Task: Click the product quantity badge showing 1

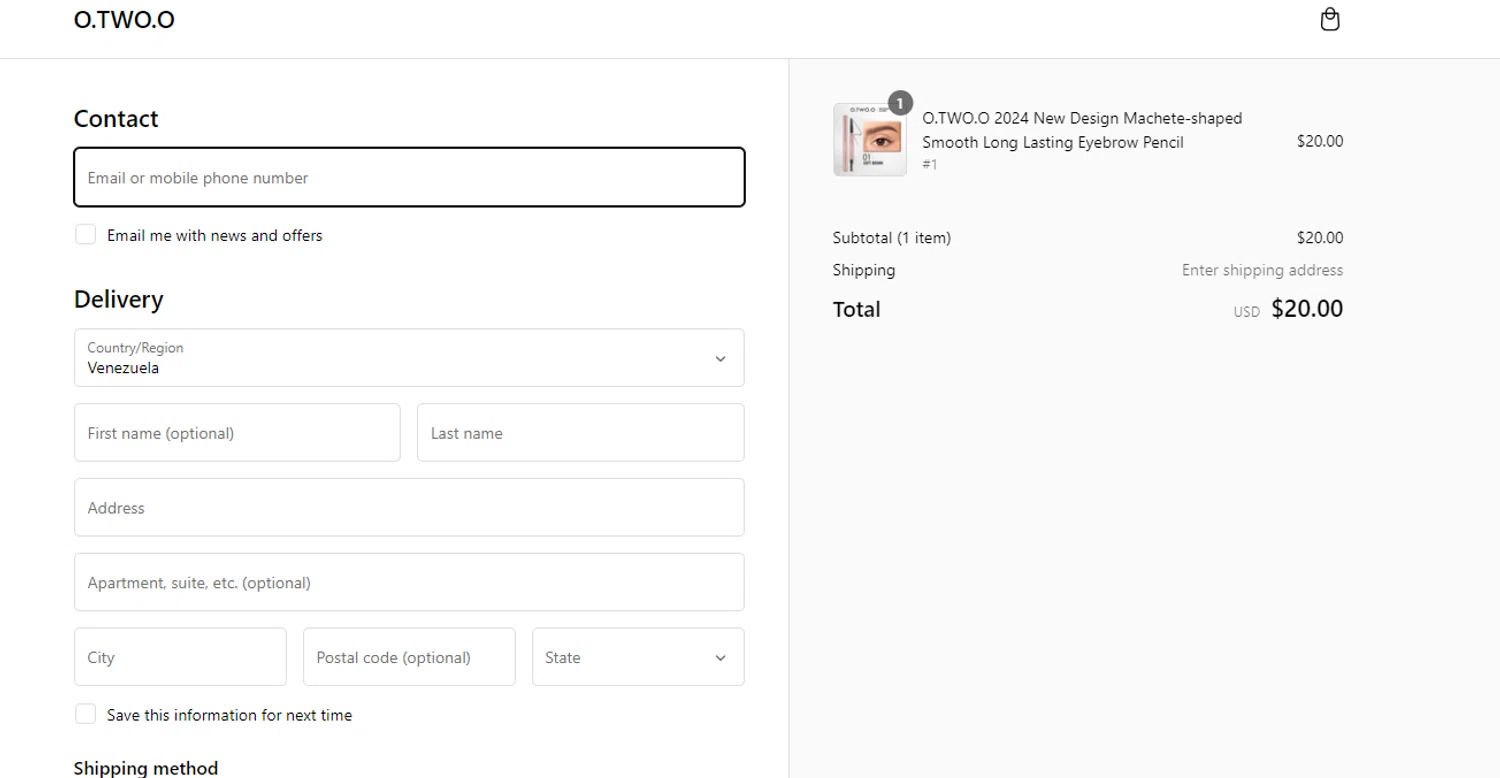Action: [x=900, y=103]
